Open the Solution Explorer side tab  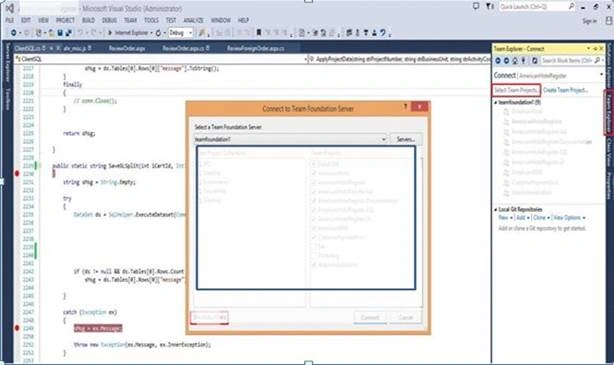[x=609, y=65]
